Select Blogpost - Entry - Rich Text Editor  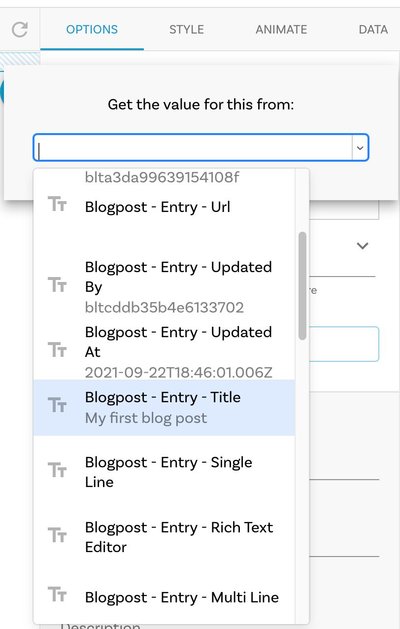click(164, 537)
